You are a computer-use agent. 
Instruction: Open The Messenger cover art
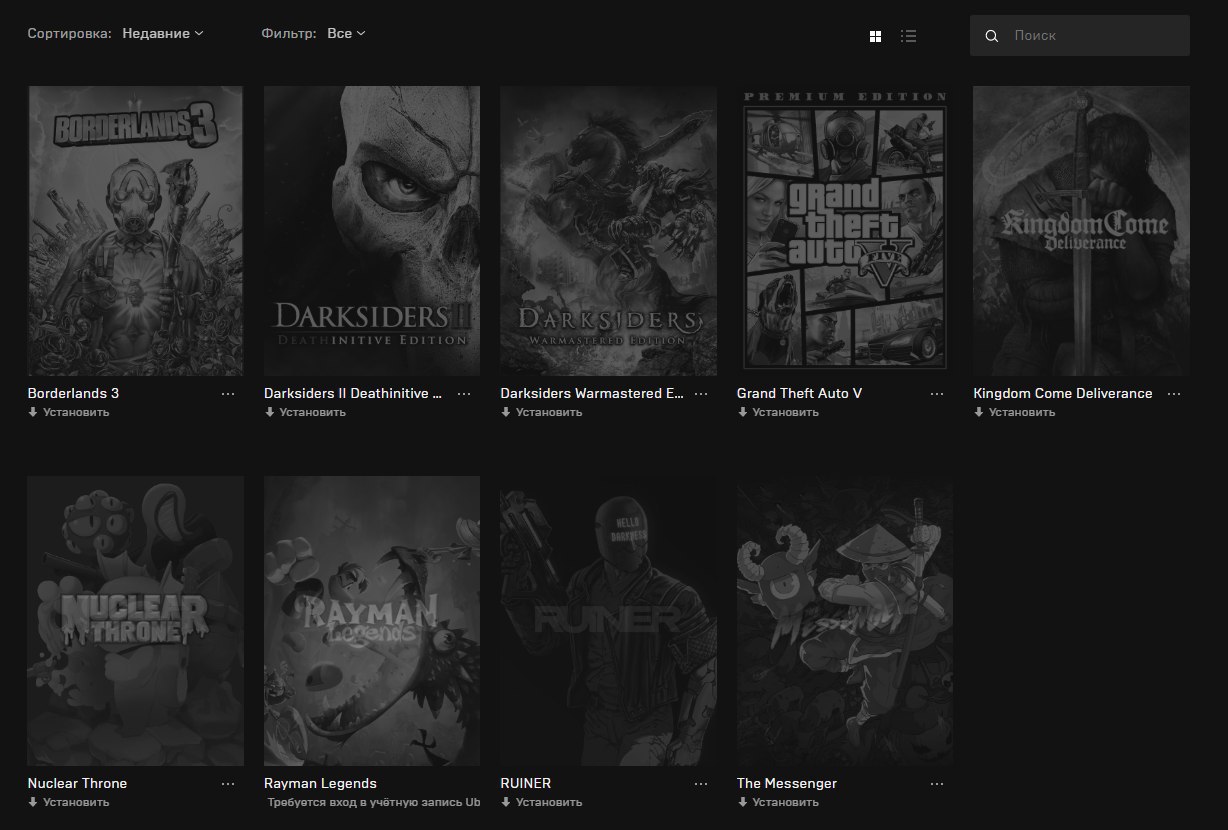click(x=845, y=621)
